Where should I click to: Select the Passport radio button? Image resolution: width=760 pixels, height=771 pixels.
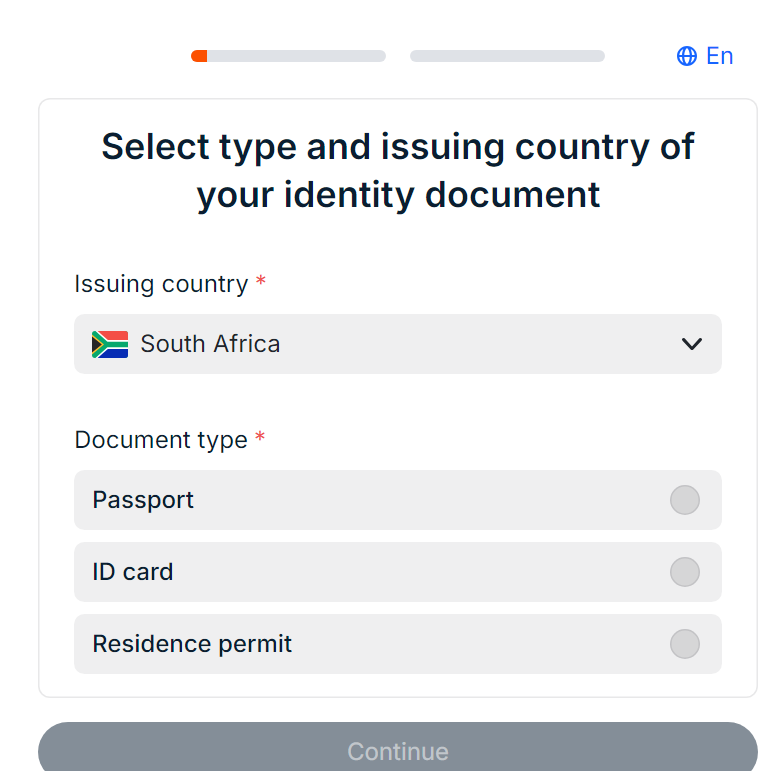684,500
